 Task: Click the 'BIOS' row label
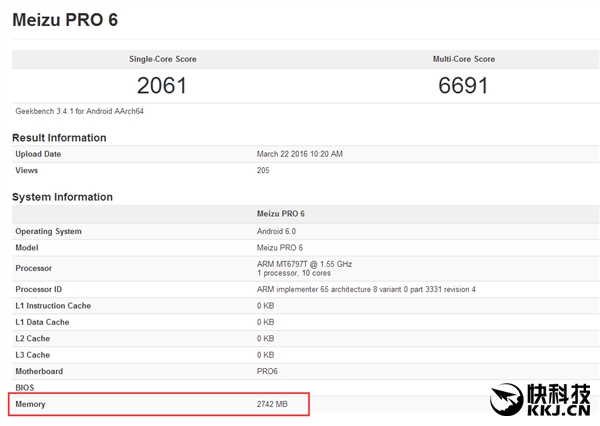(x=25, y=388)
